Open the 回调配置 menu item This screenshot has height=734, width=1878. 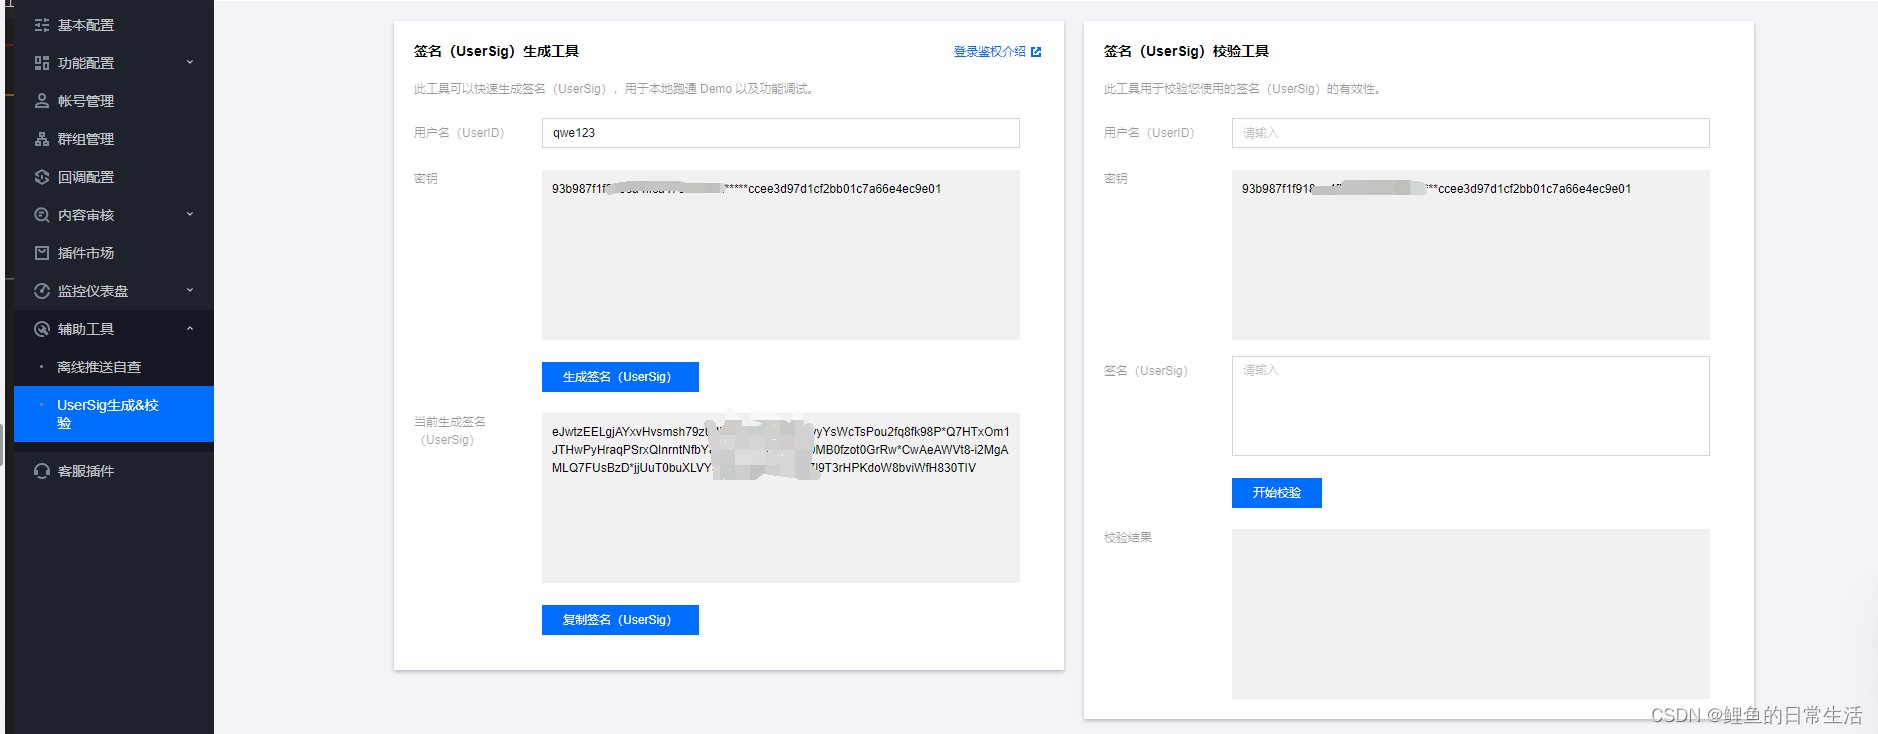(x=114, y=177)
